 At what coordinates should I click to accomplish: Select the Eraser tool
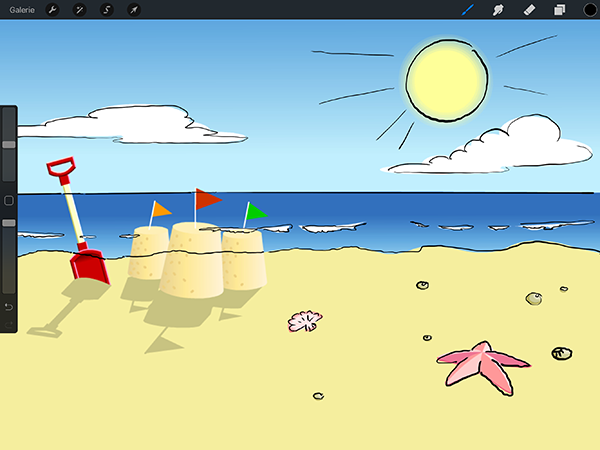pyautogui.click(x=529, y=10)
